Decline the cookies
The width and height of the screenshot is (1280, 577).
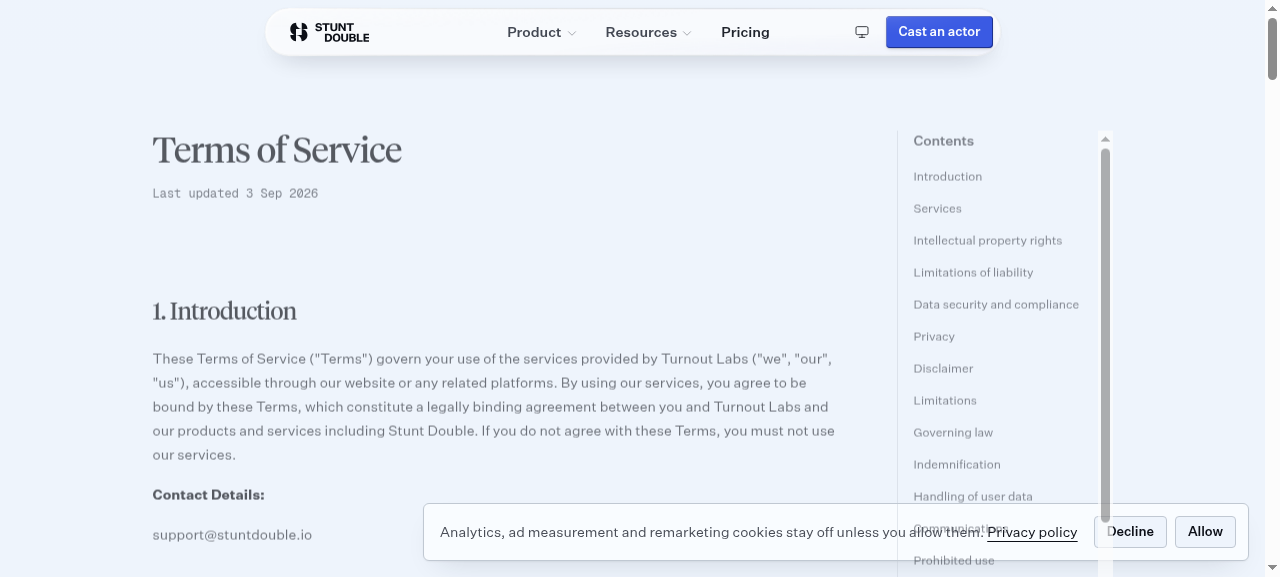click(x=1130, y=532)
